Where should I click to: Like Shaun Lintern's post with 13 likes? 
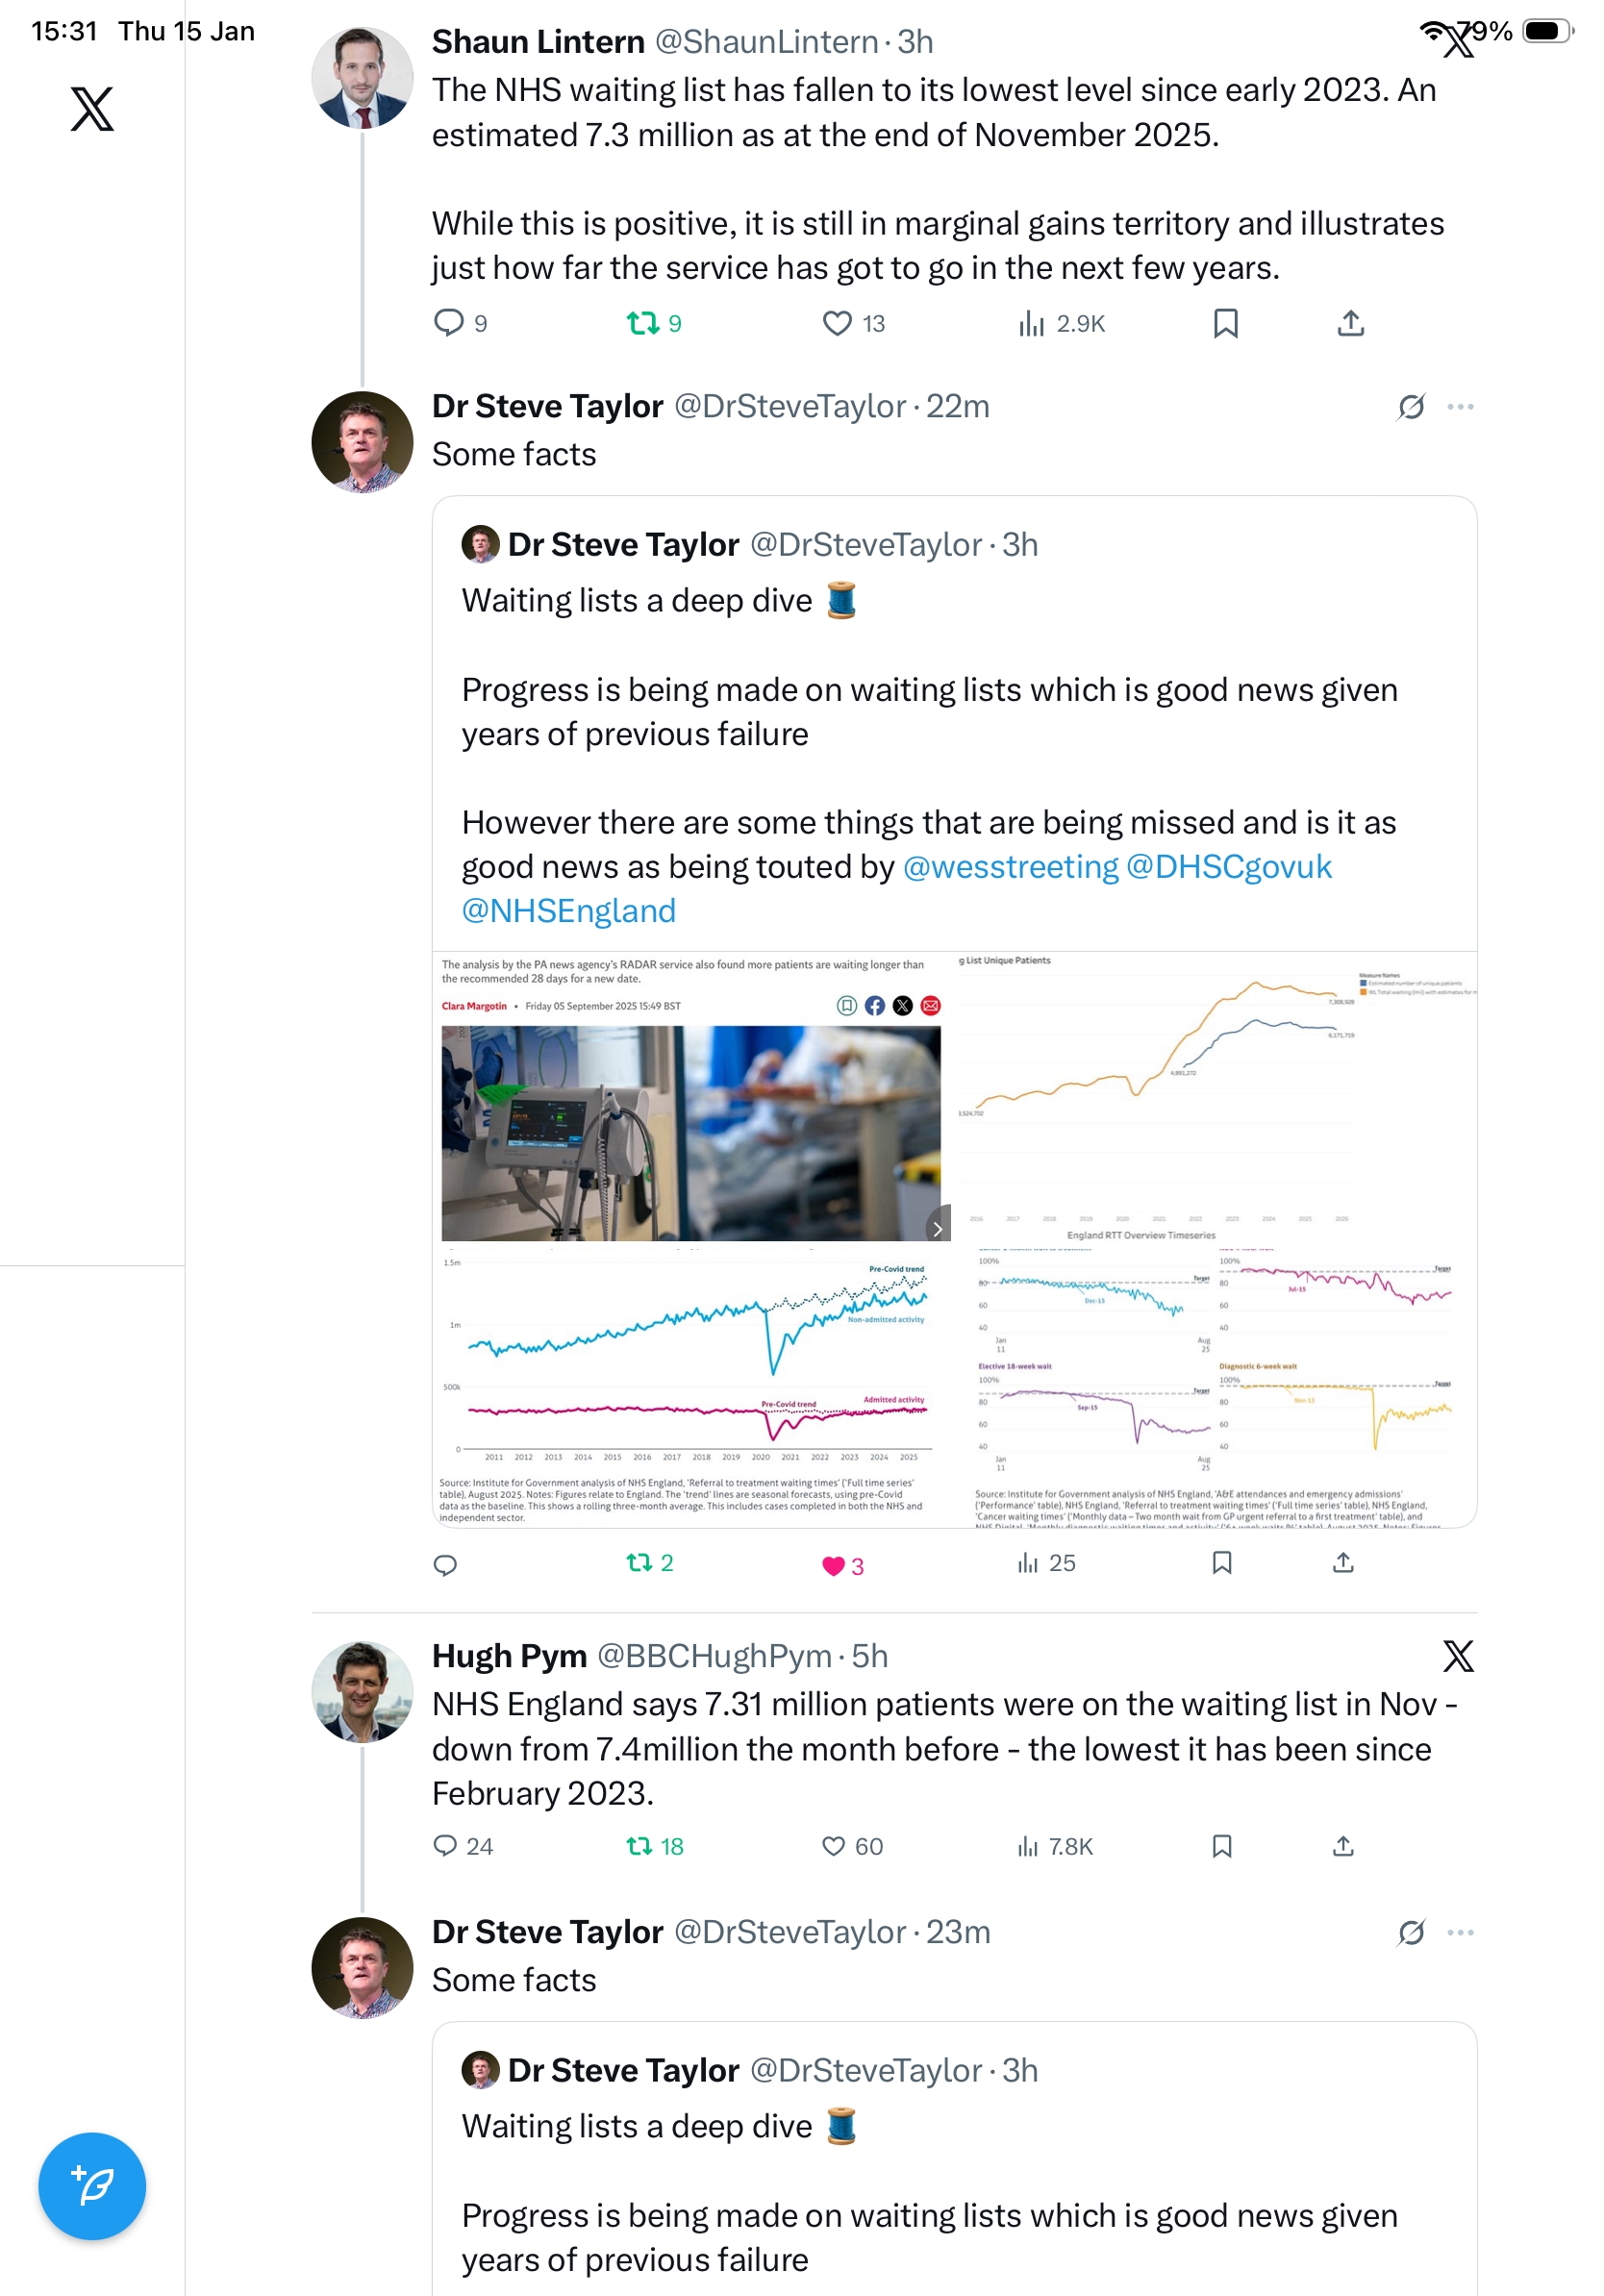pyautogui.click(x=837, y=323)
